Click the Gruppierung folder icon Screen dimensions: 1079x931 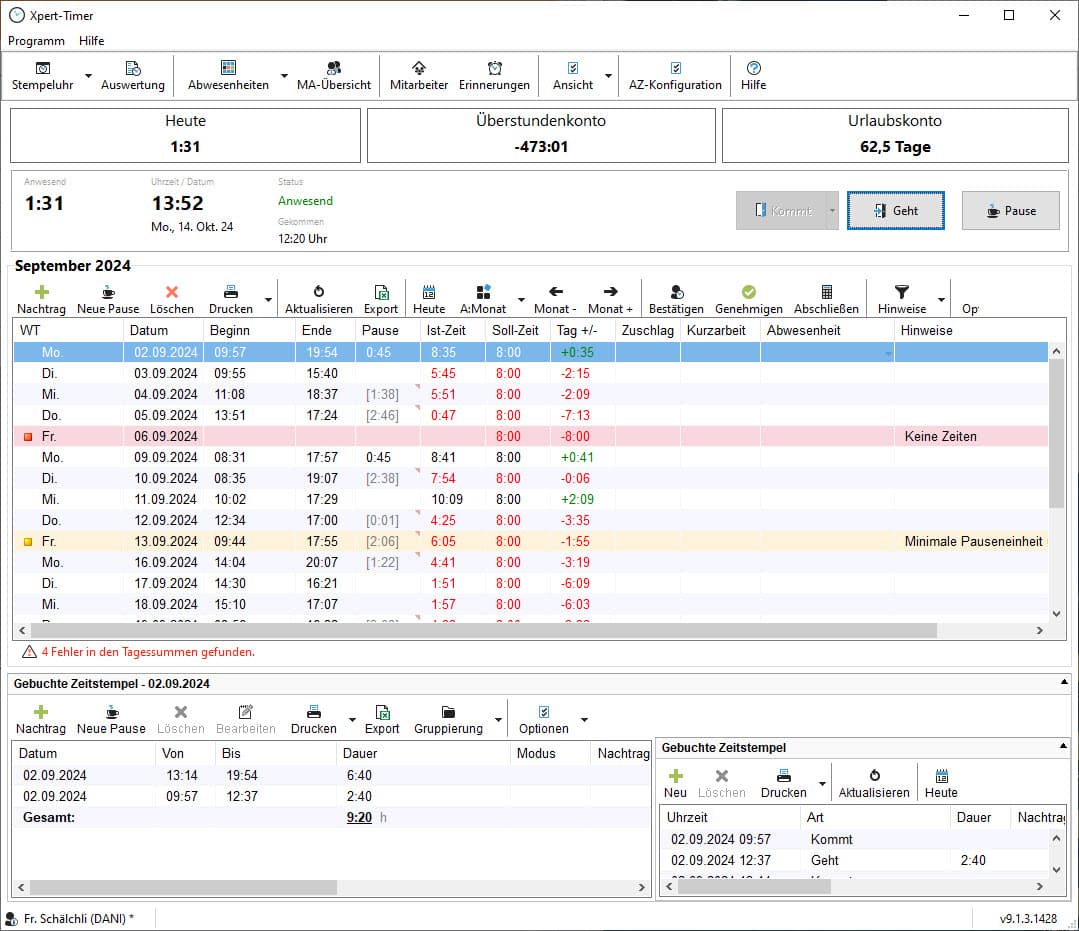[x=448, y=712]
